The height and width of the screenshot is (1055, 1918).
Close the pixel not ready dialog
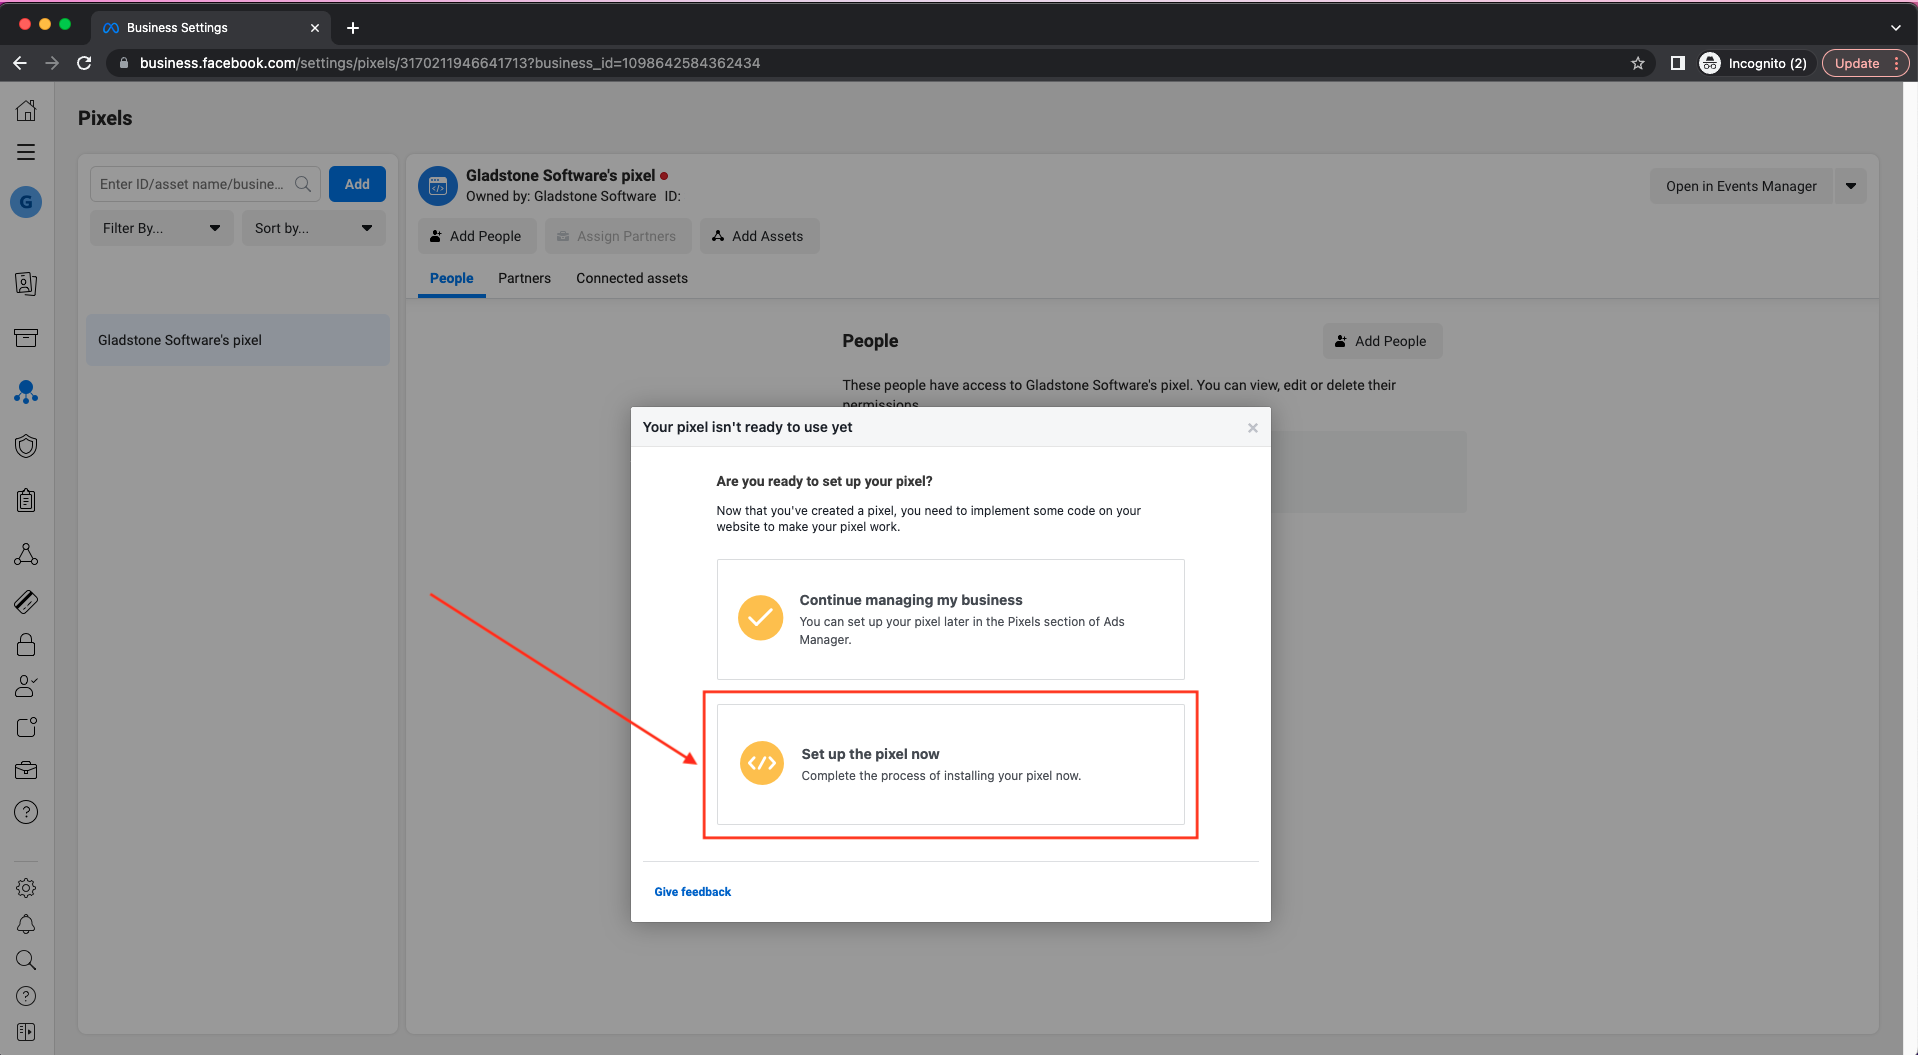click(x=1252, y=428)
